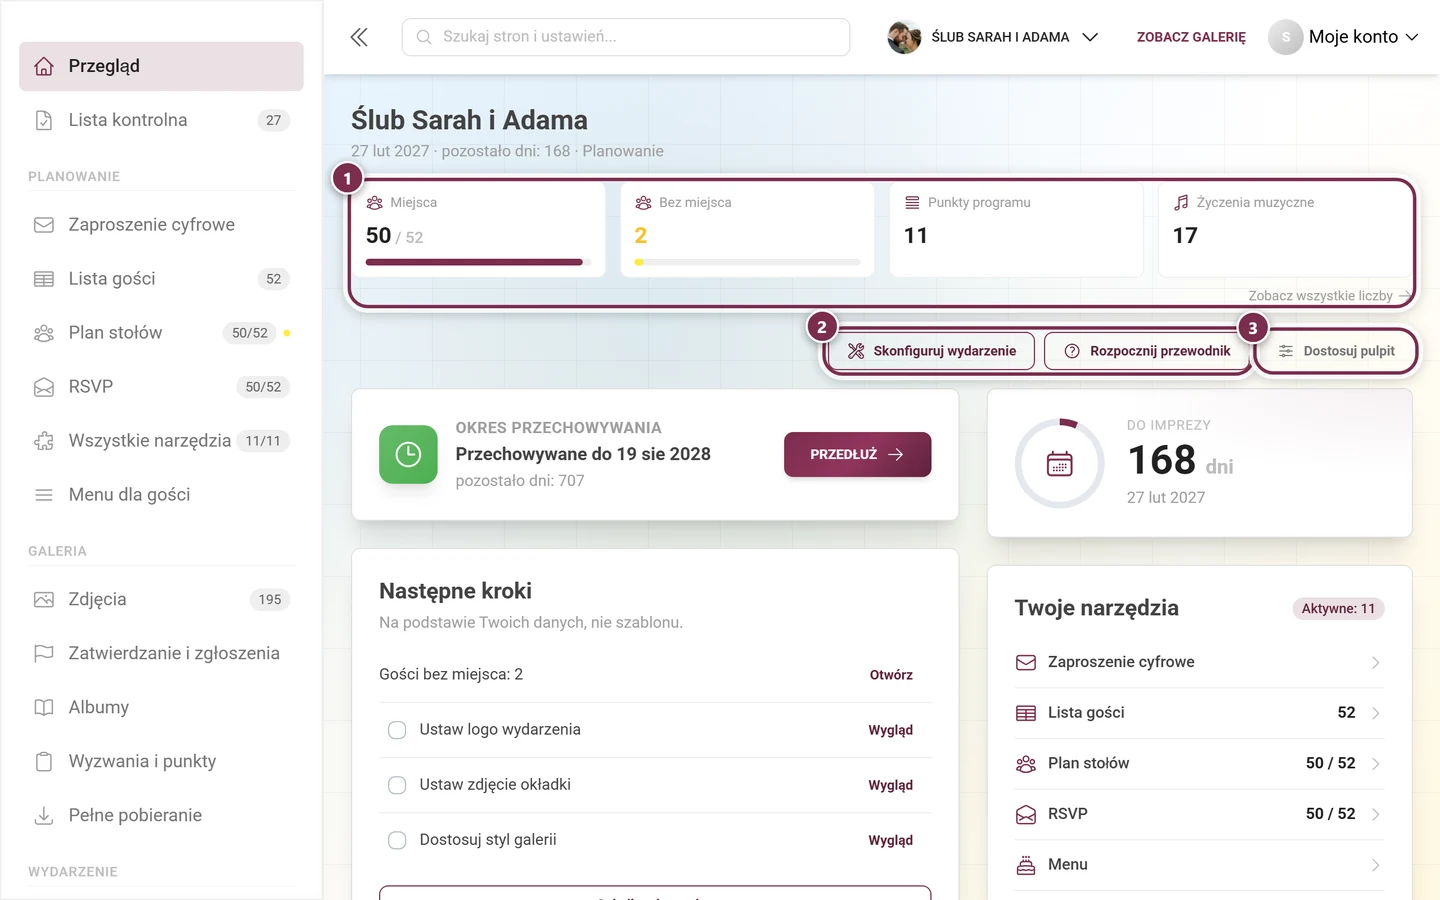Click the picture icon beside Zdjęcia
The width and height of the screenshot is (1440, 900).
[44, 600]
